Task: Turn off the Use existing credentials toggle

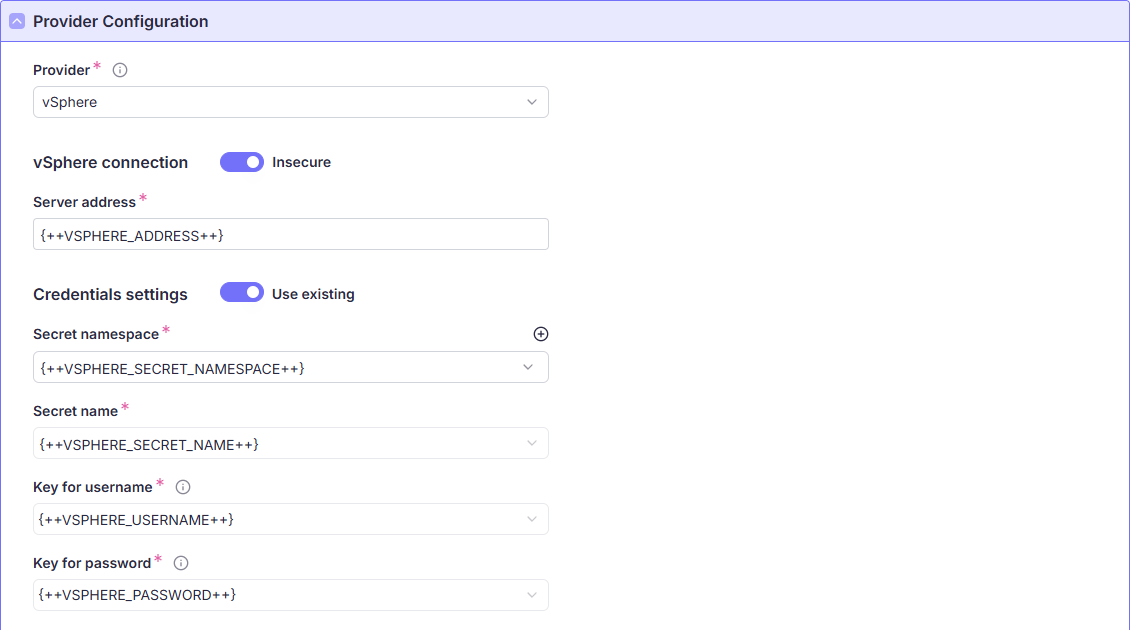Action: (242, 294)
